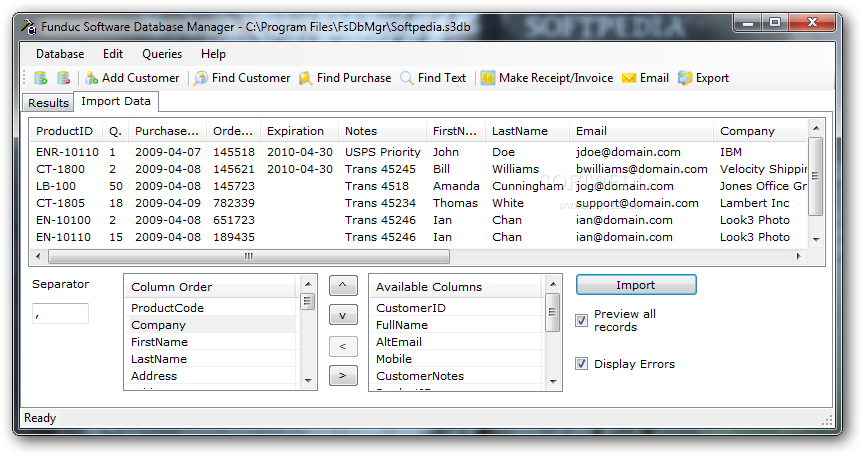863x456 pixels.
Task: Select FirstName in Column Order list
Action: pyautogui.click(x=212, y=342)
